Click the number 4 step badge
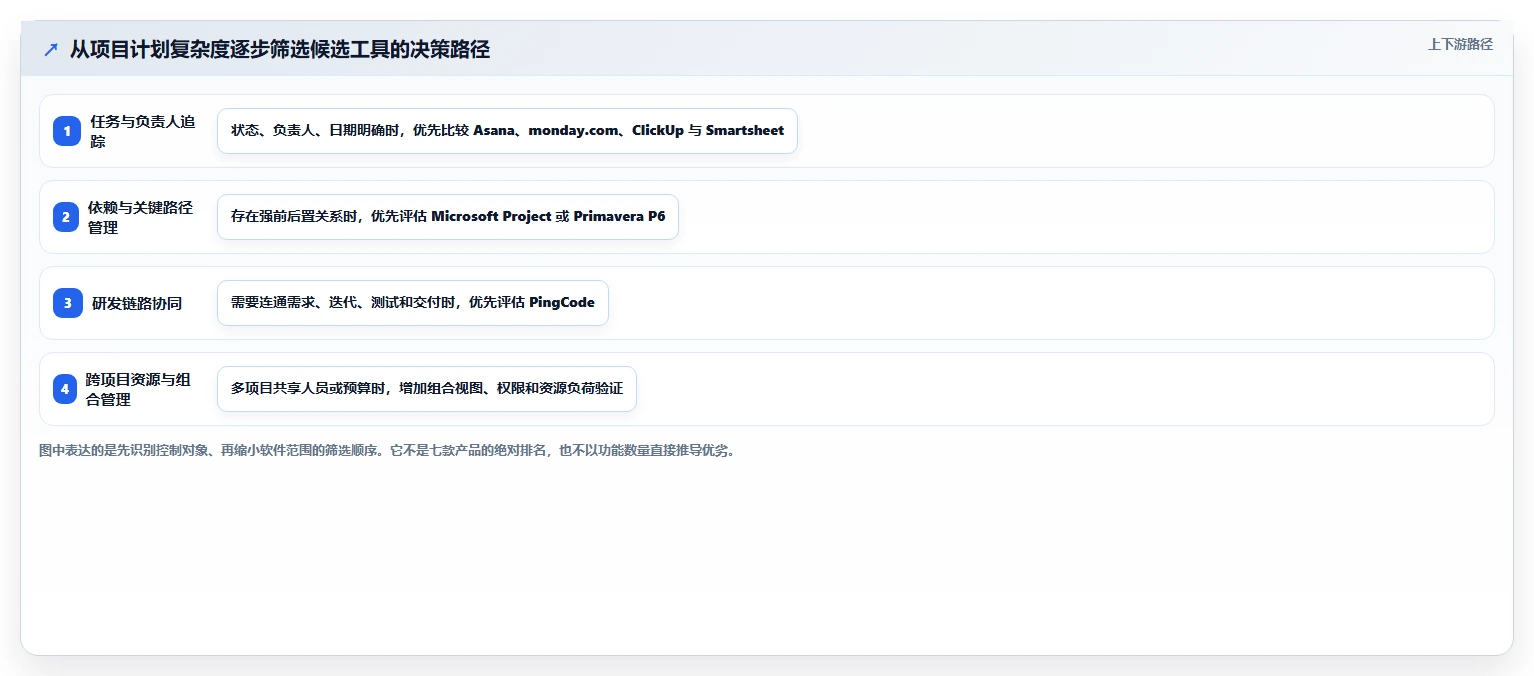1534x676 pixels. pos(65,389)
